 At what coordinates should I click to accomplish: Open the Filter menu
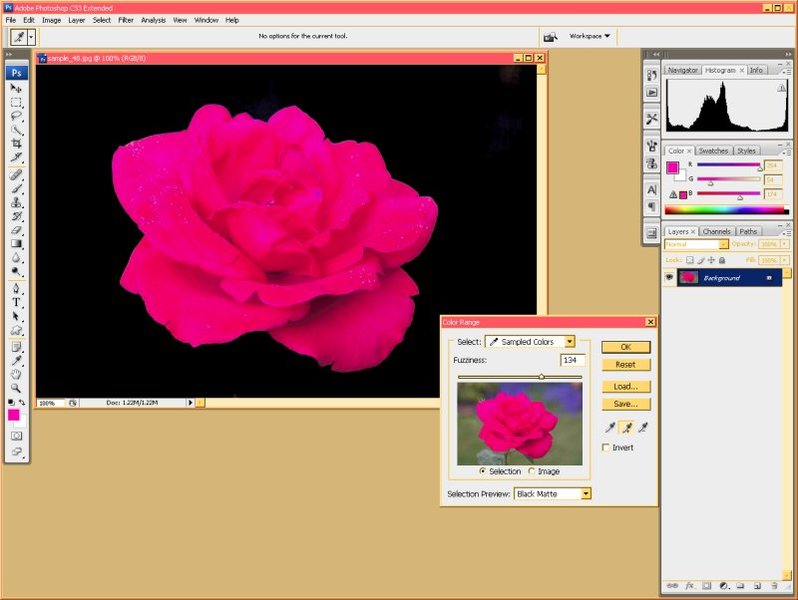pyautogui.click(x=126, y=20)
